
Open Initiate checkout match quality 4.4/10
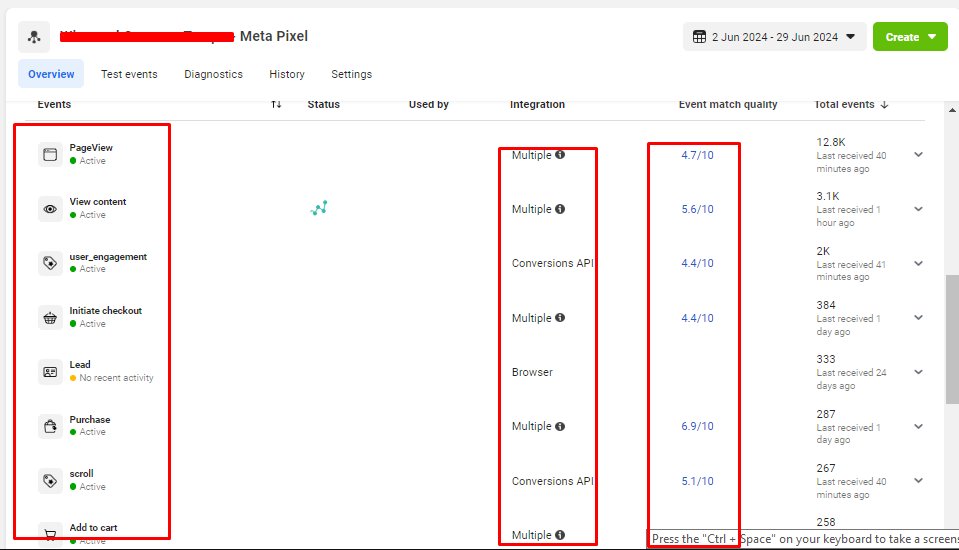(697, 318)
